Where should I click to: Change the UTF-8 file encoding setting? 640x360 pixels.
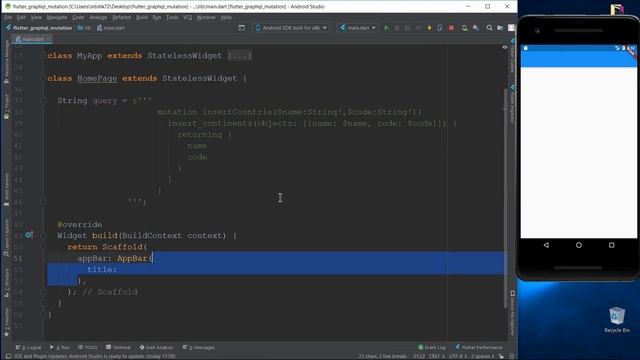pos(458,356)
